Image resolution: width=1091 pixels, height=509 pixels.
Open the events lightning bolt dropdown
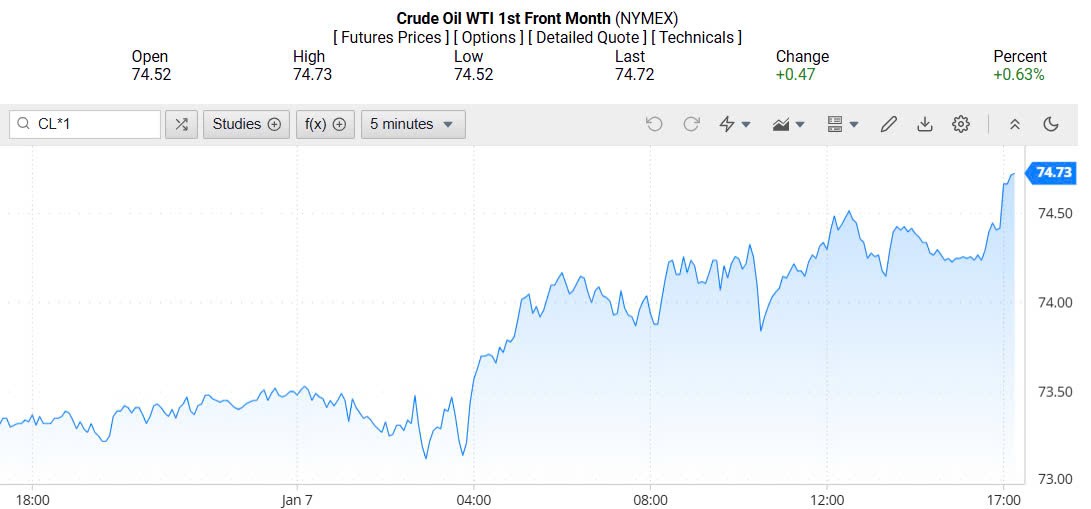pyautogui.click(x=735, y=124)
